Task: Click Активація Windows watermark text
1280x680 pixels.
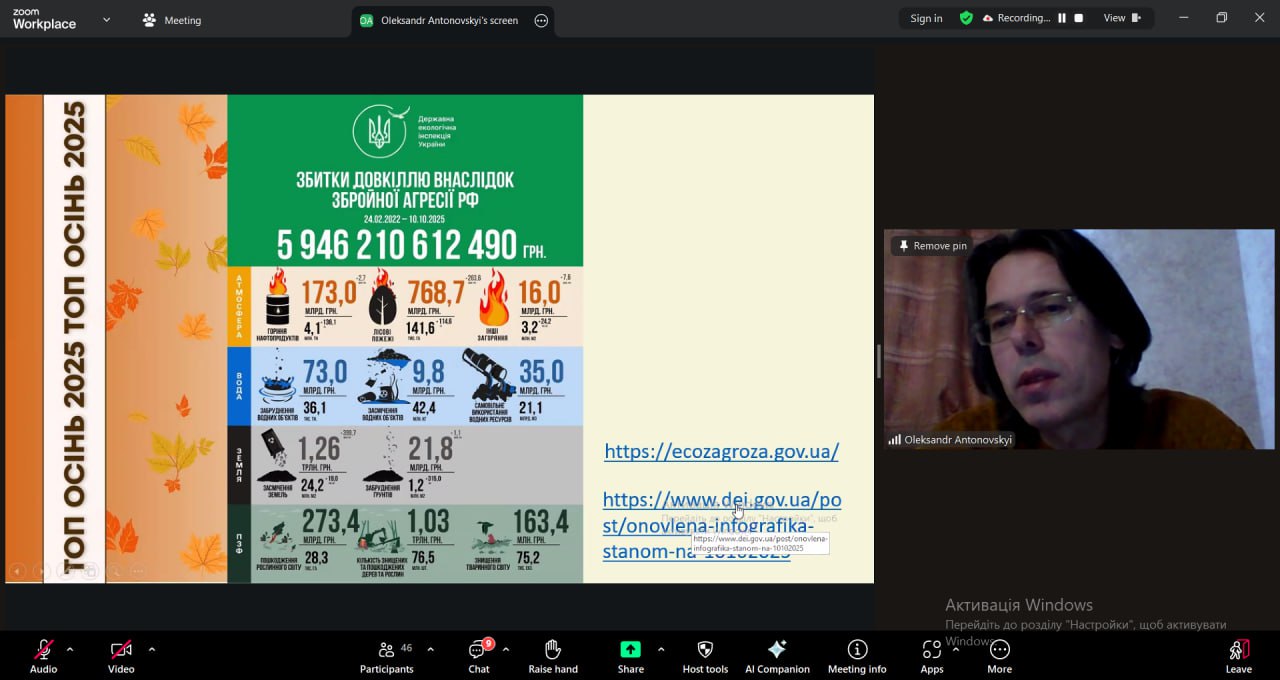Action: click(1019, 605)
